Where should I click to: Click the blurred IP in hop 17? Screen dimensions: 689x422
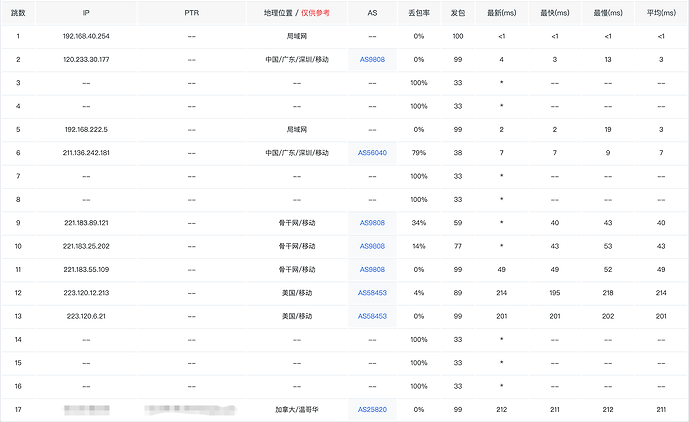click(87, 410)
